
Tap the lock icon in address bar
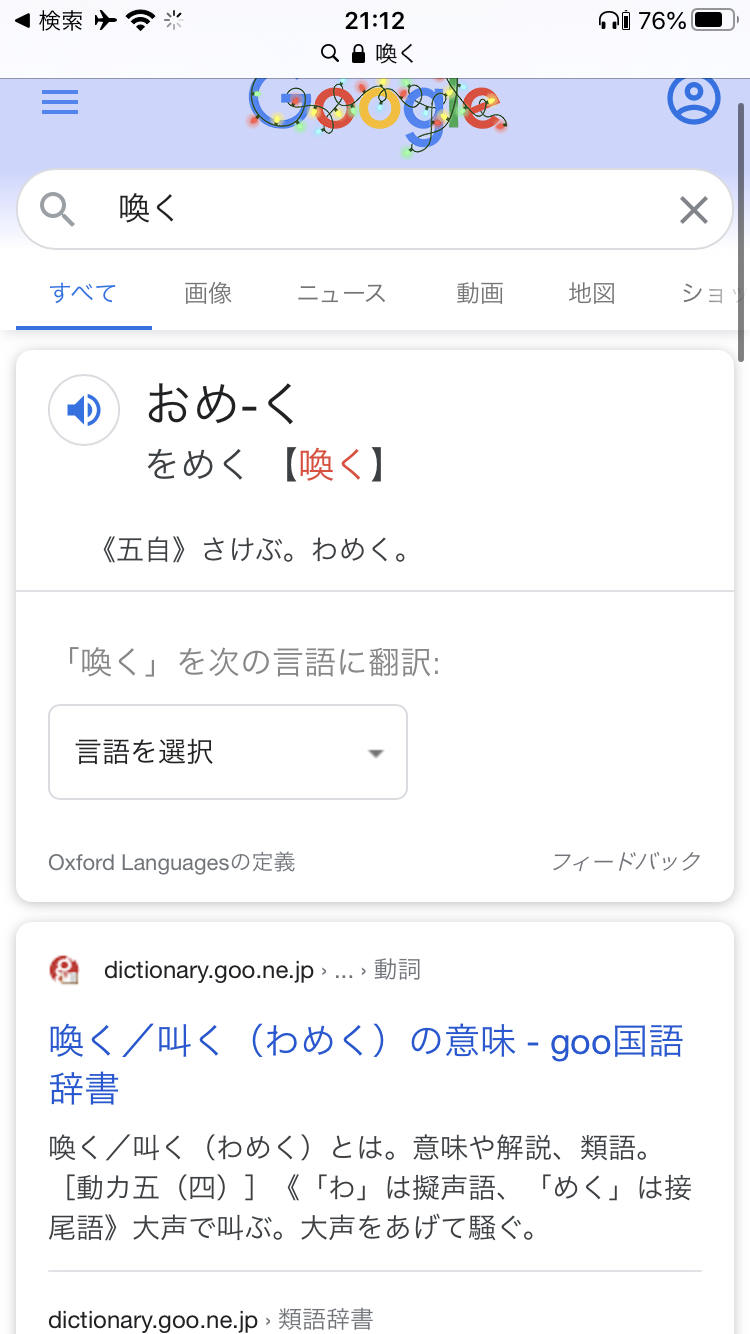(358, 53)
